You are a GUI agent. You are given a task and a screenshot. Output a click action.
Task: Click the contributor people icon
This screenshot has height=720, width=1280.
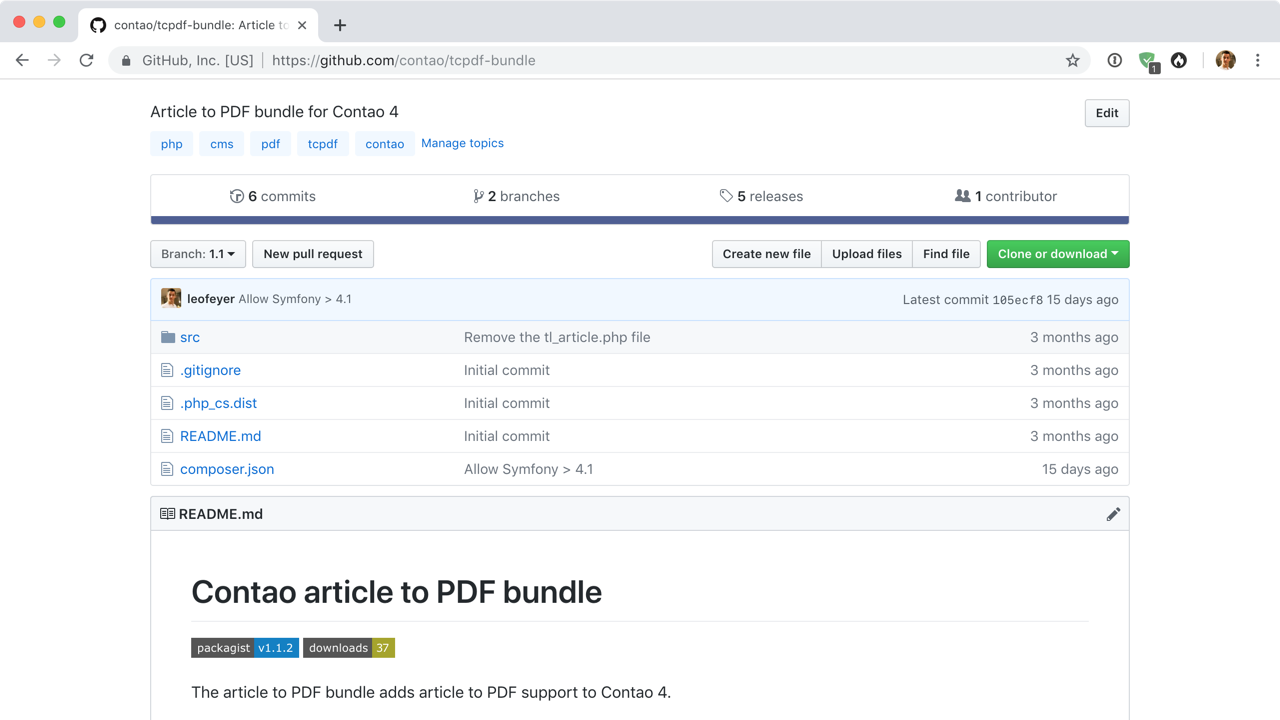[962, 196]
